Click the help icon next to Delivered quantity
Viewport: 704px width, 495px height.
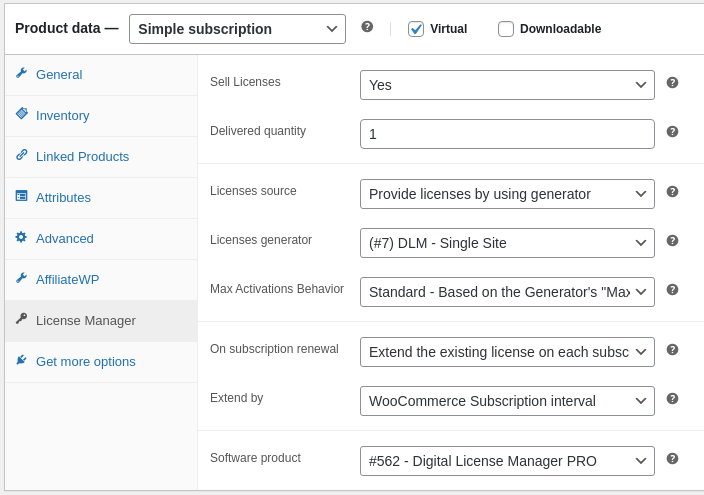coord(672,132)
